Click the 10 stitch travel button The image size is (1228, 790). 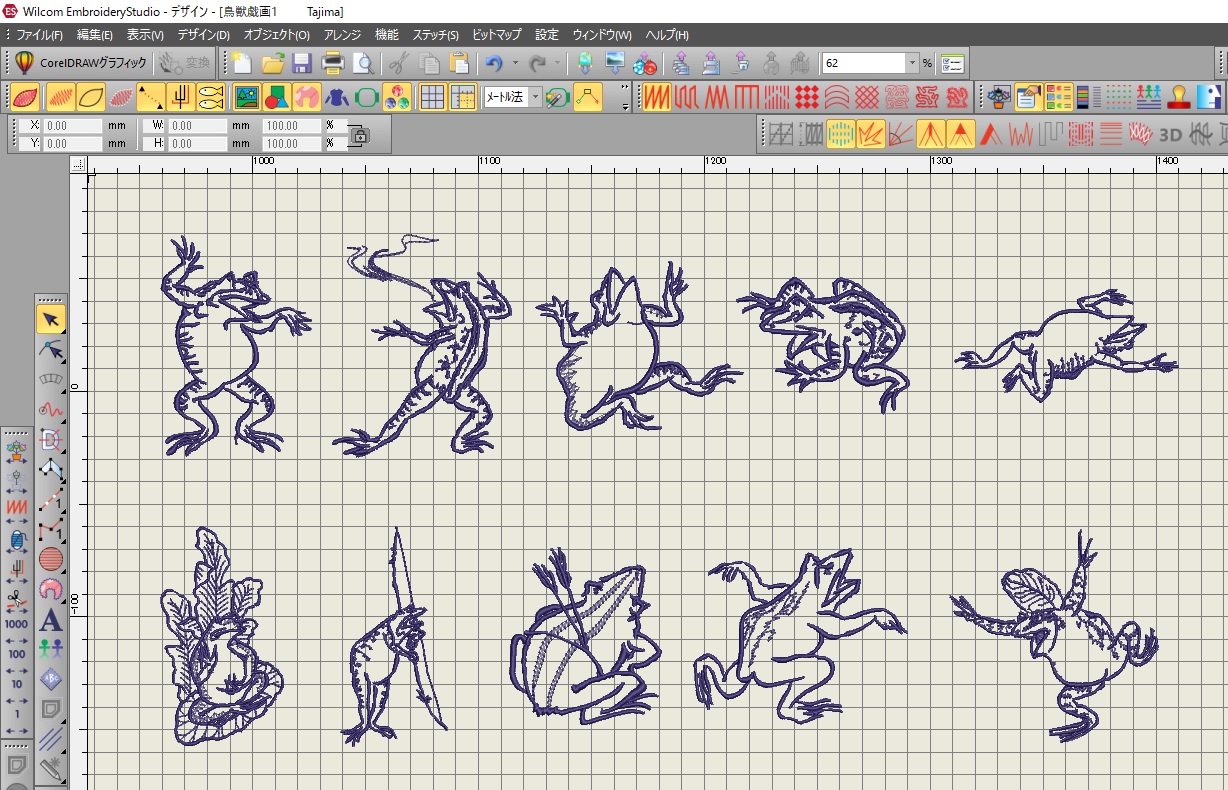pos(16,683)
